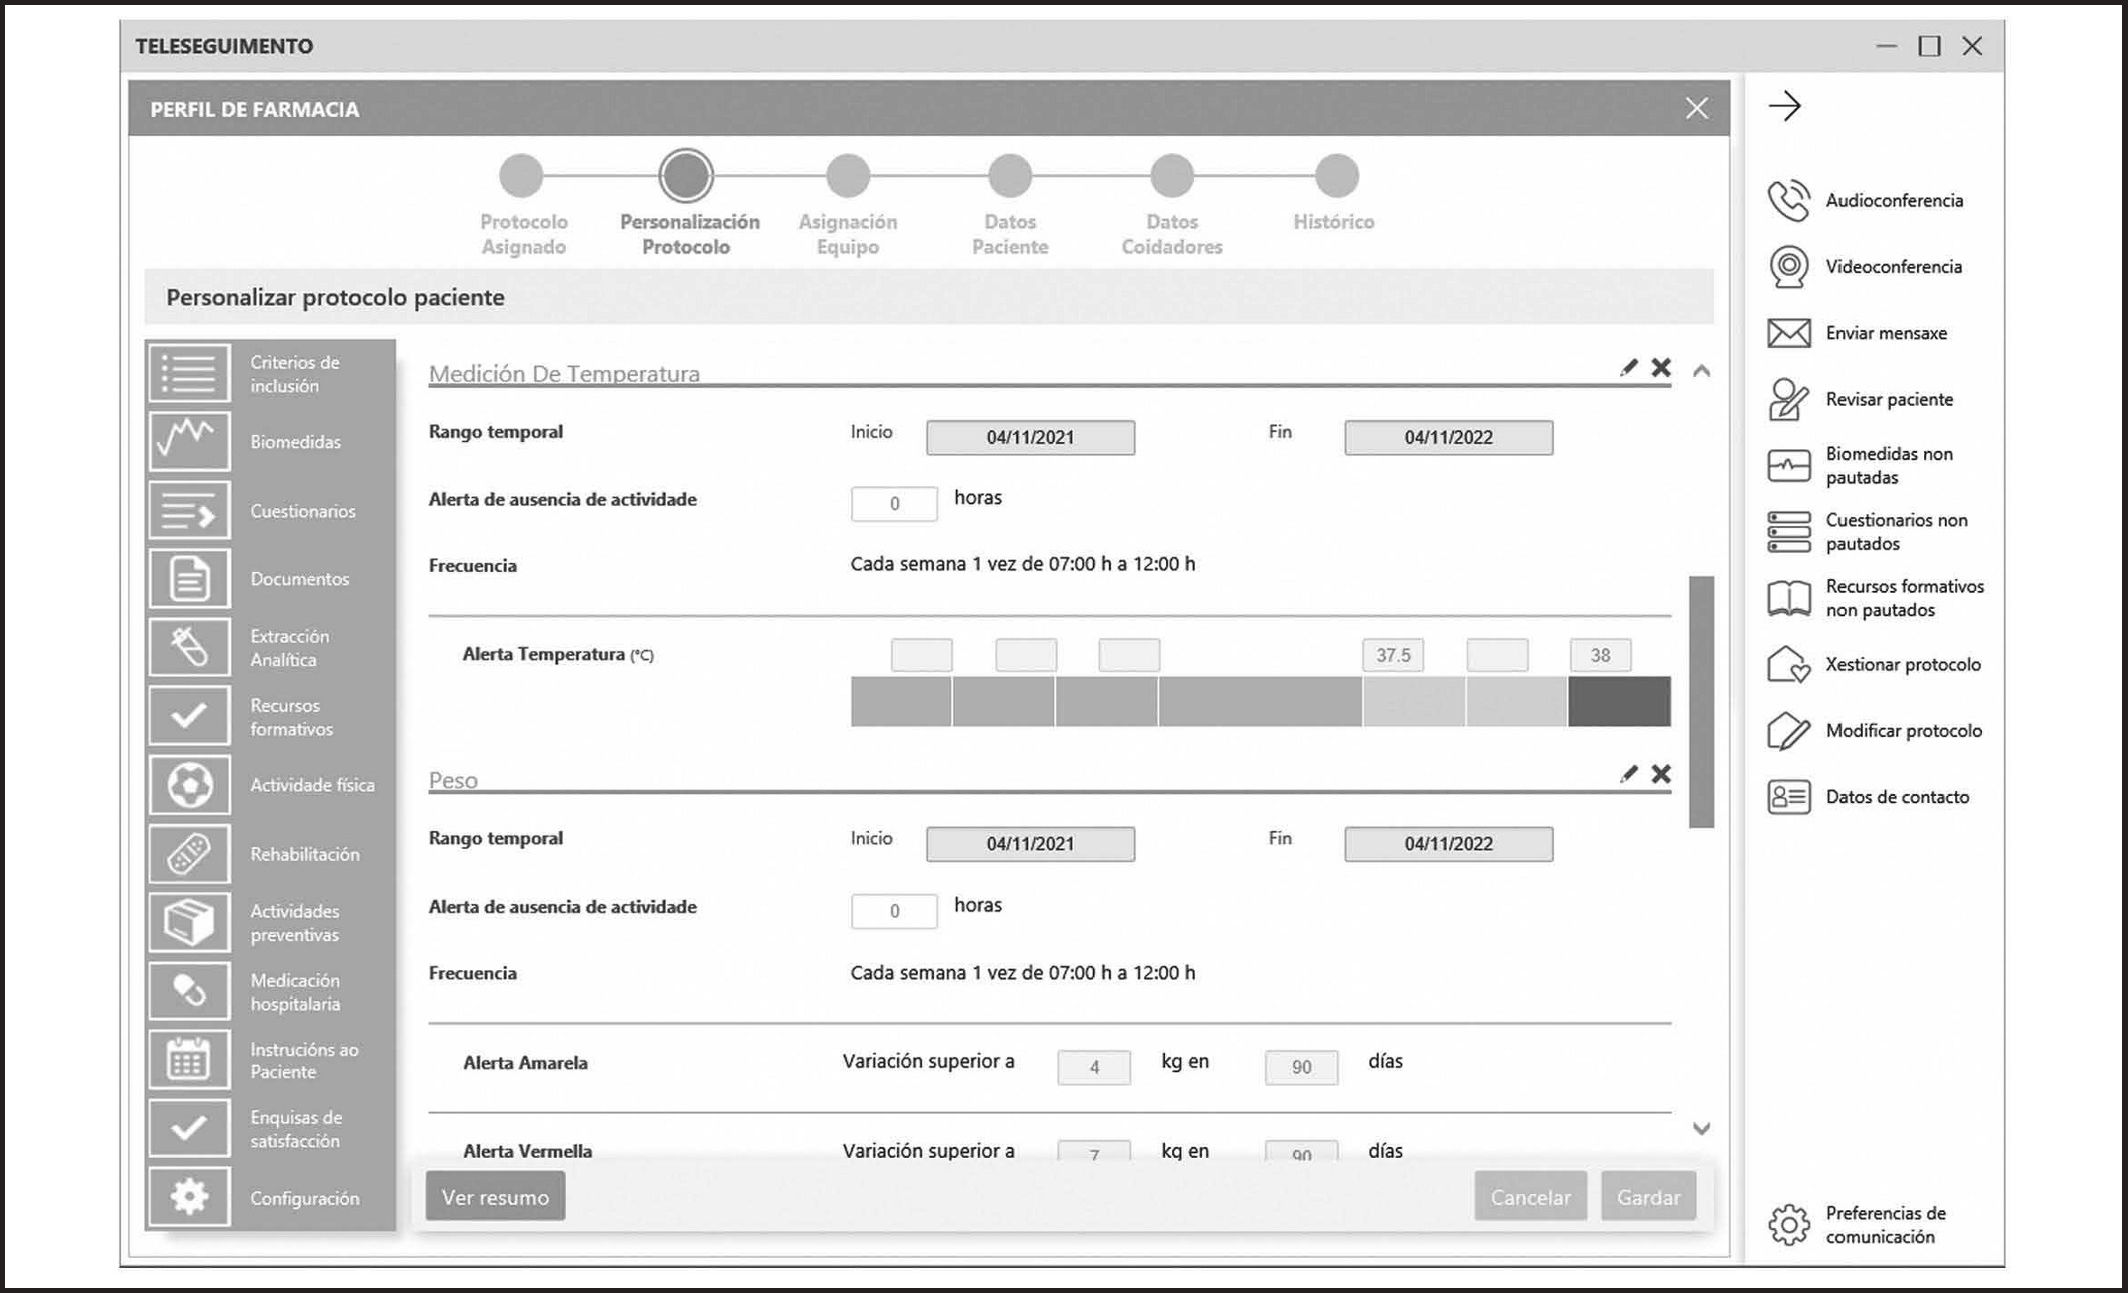Click Xestionar protocolo house icon
The image size is (2128, 1293).
1788,665
